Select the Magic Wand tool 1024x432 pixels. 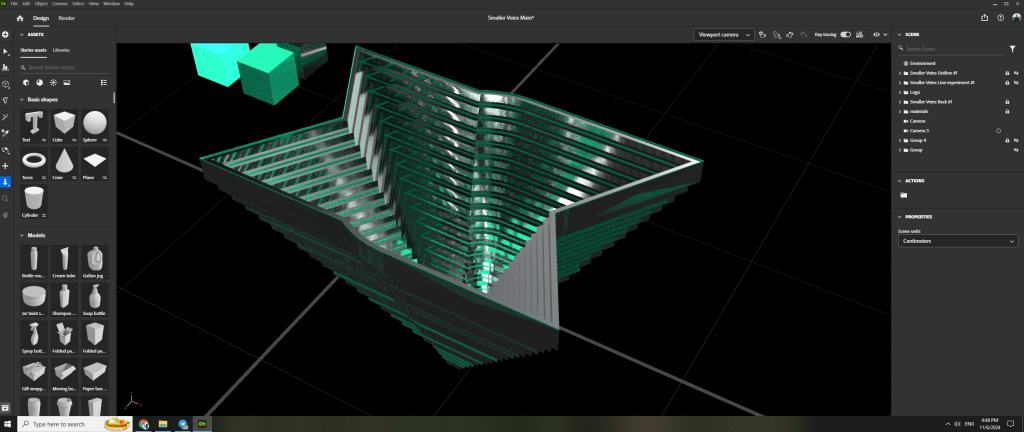coord(6,117)
